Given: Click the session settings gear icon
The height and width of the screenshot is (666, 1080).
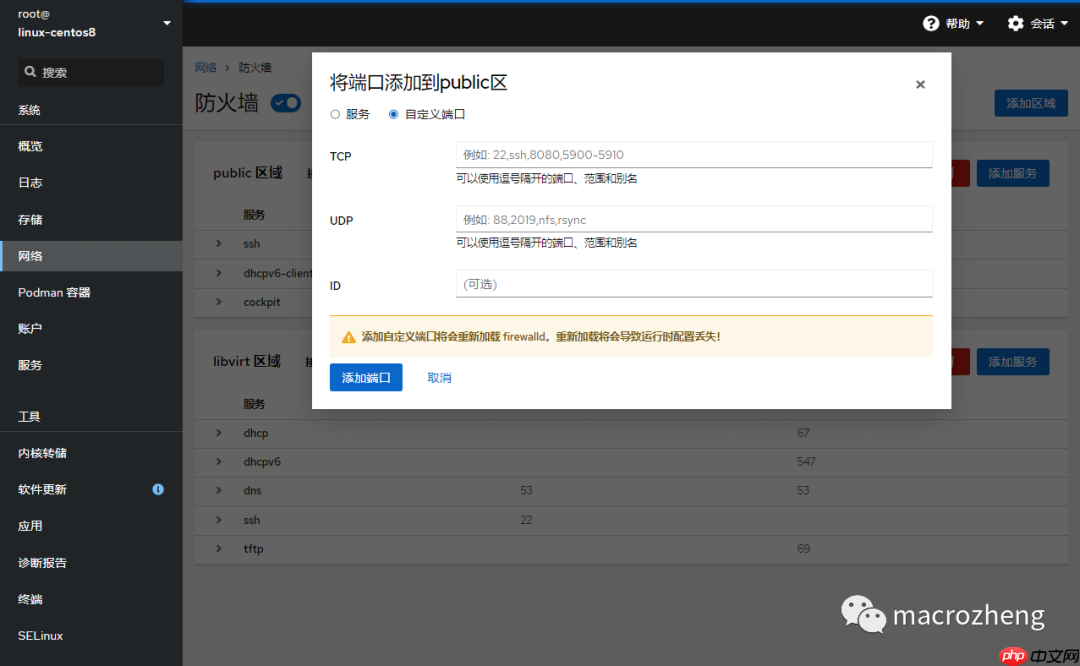Looking at the screenshot, I should 1015,23.
